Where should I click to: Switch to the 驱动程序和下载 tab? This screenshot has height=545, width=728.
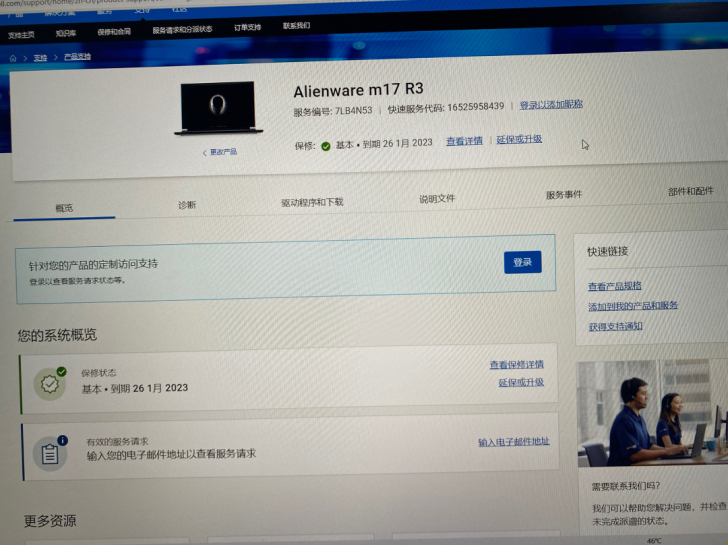(312, 202)
